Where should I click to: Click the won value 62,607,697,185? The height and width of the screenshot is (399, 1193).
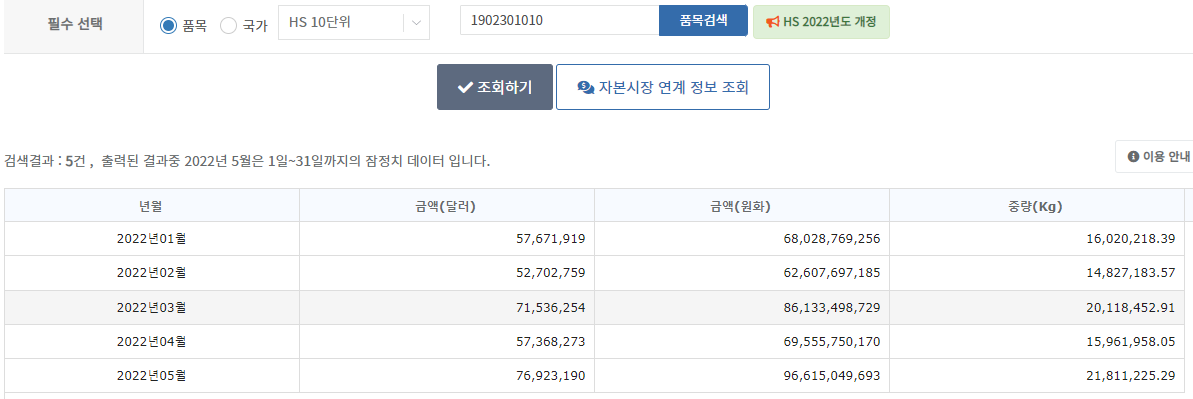click(x=831, y=273)
